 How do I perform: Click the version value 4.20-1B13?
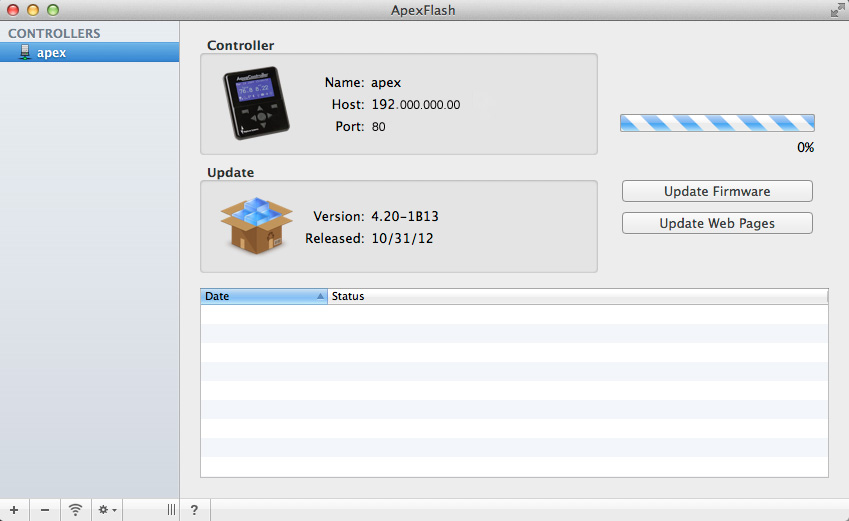(405, 217)
